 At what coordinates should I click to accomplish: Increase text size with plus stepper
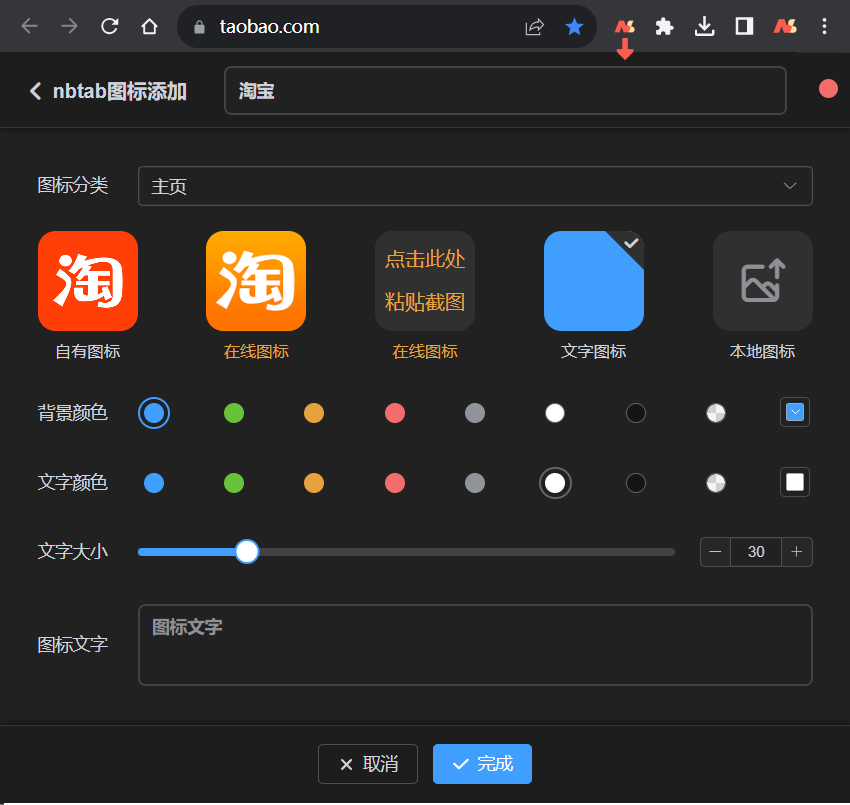797,552
